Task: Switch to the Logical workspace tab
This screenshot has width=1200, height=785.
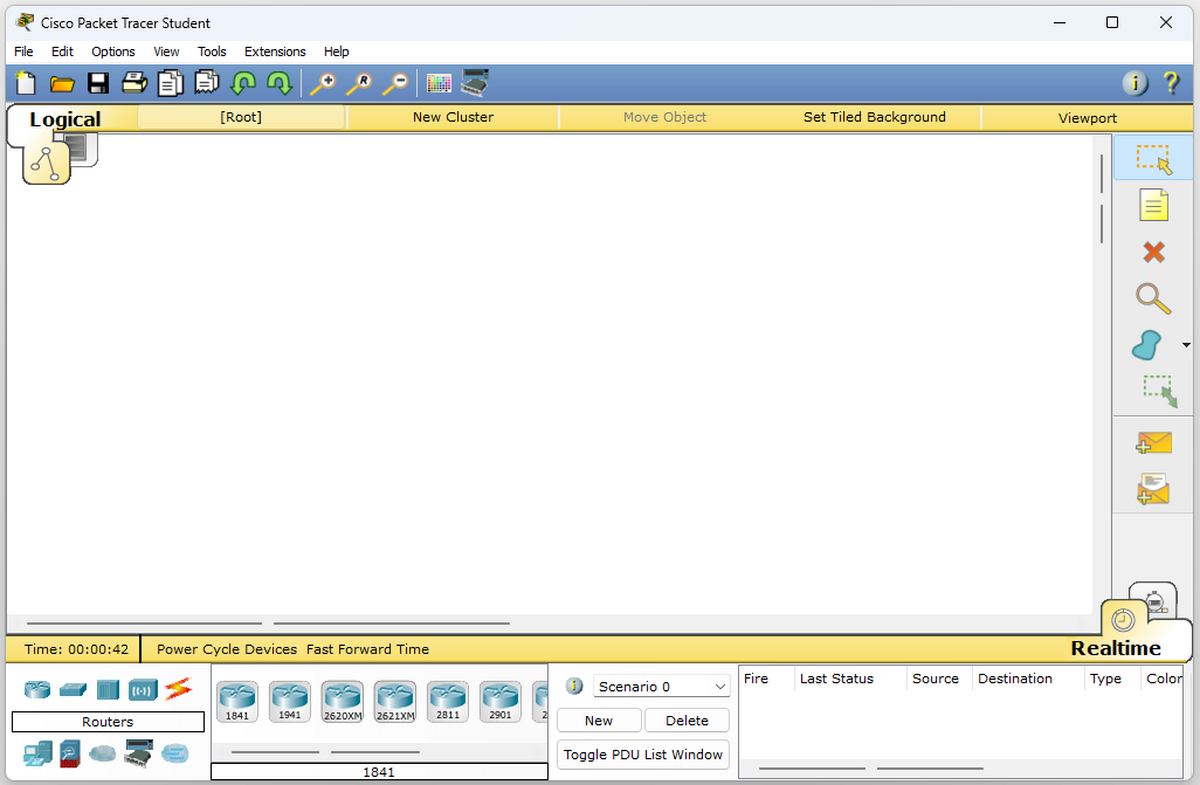Action: [65, 120]
